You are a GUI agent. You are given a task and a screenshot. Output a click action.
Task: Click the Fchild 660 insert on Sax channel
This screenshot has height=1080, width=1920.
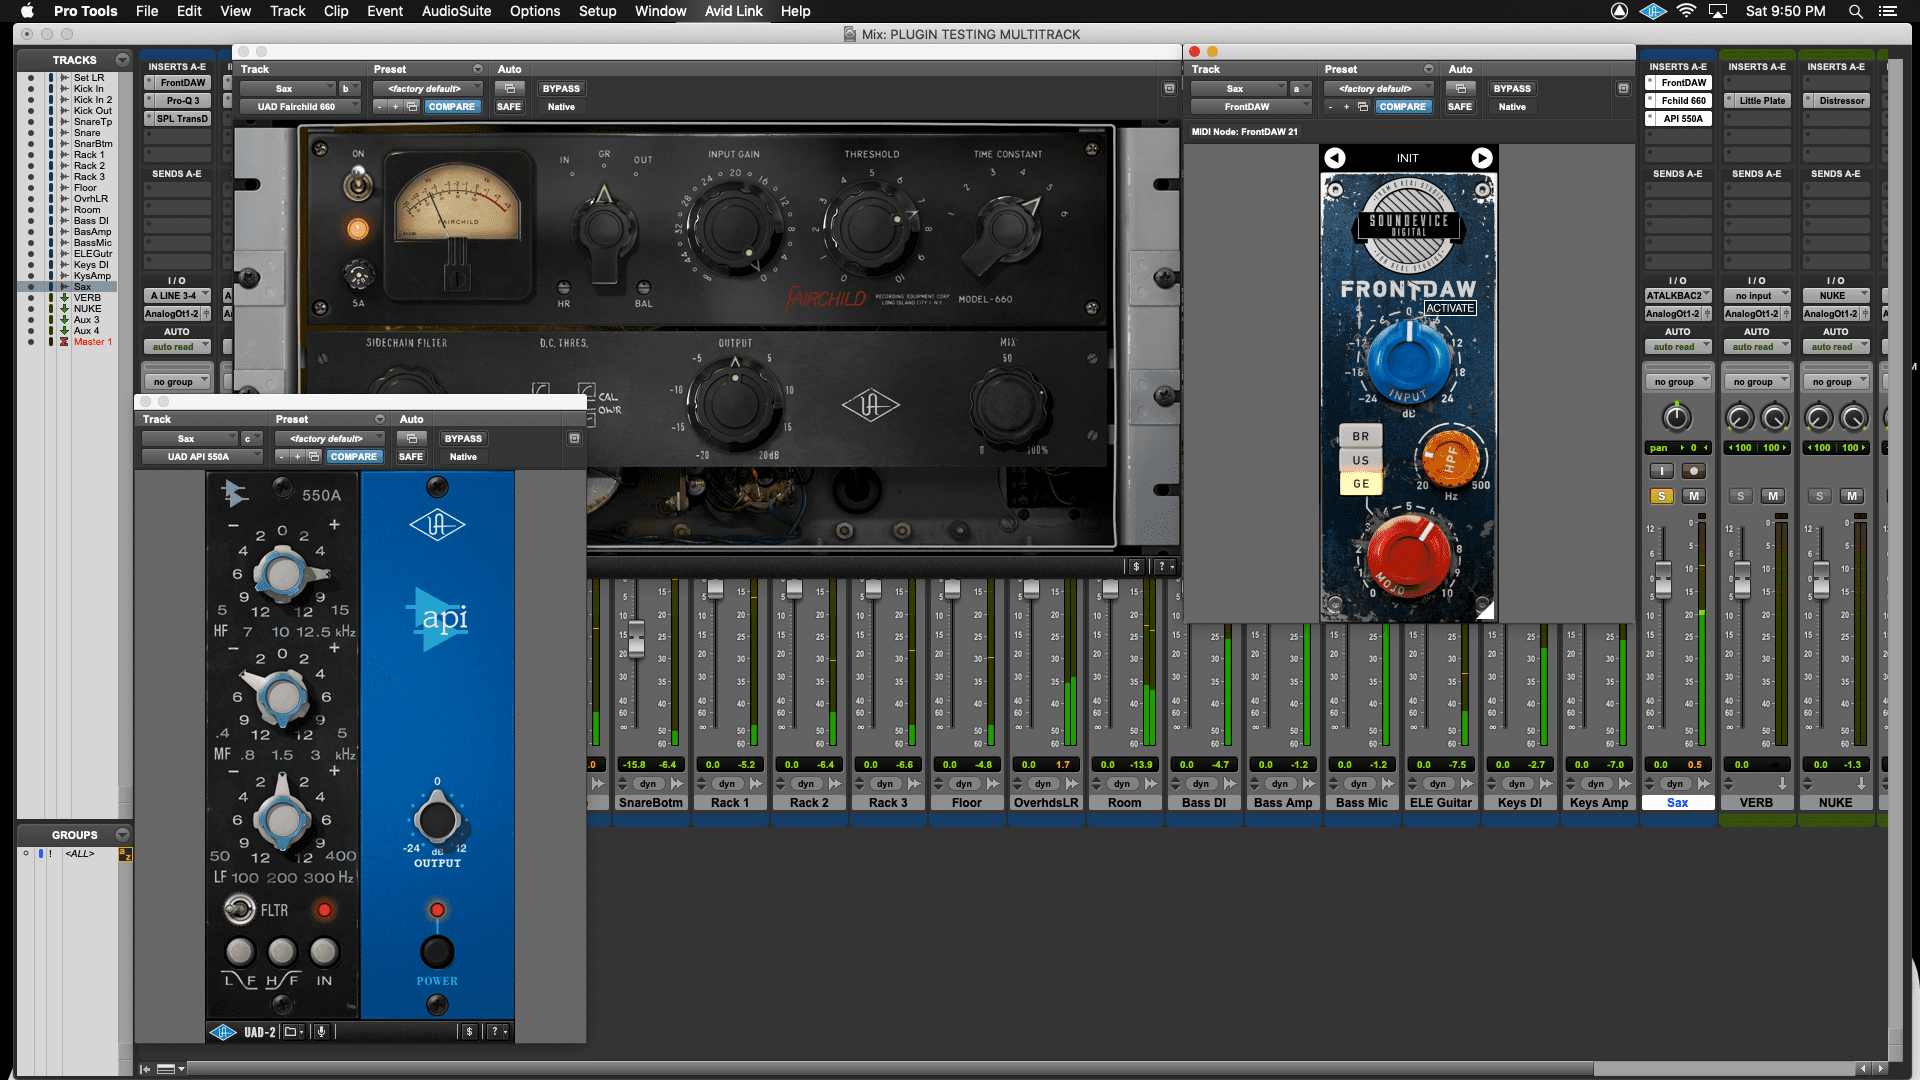tap(1683, 100)
